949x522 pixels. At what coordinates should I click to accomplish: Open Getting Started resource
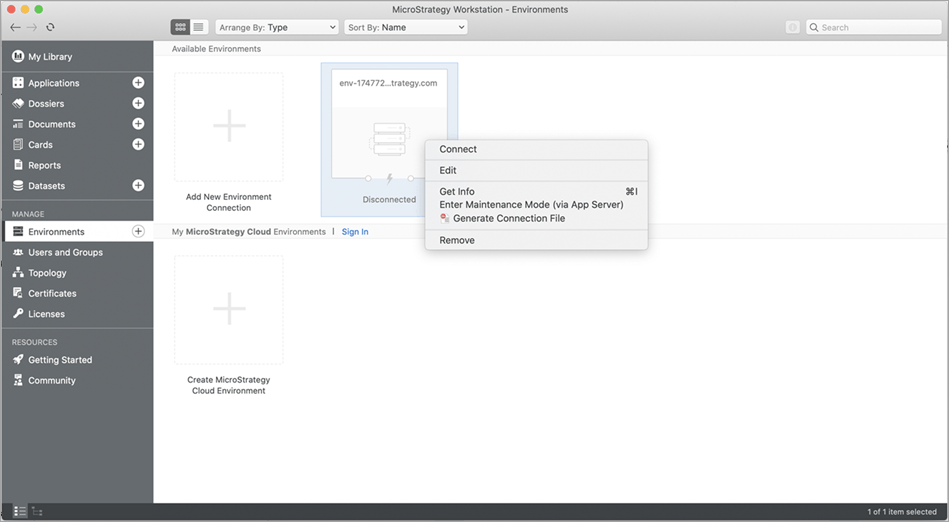point(59,360)
